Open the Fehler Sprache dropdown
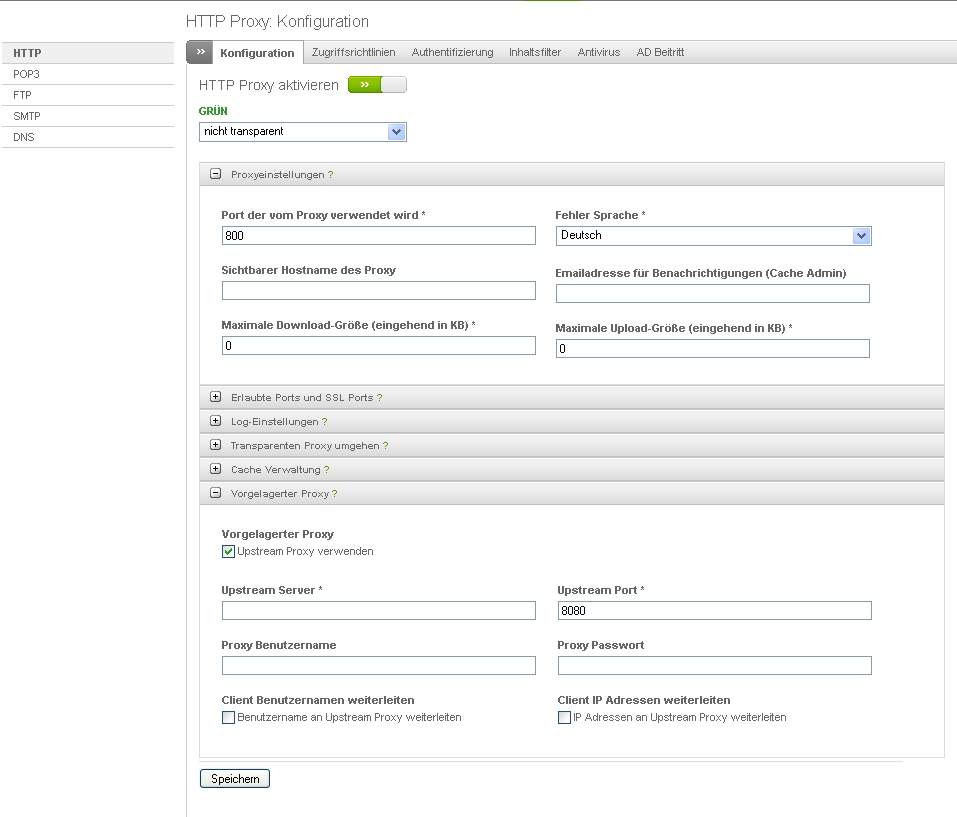The height and width of the screenshot is (817, 957). (713, 236)
